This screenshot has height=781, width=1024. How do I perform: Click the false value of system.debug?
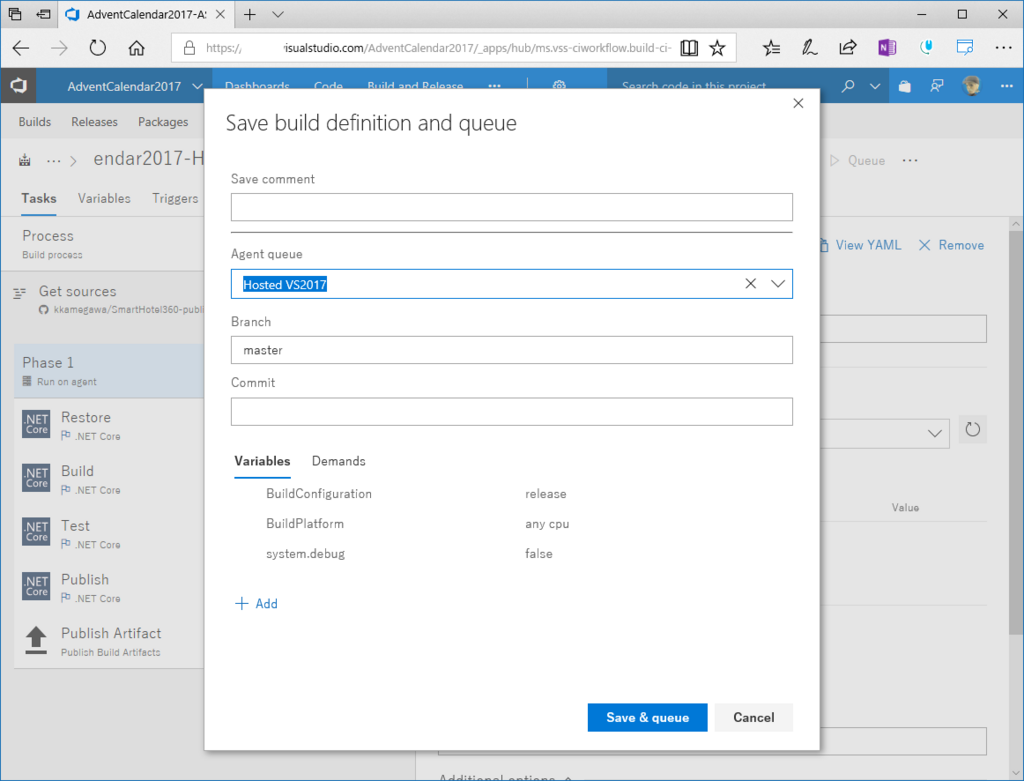click(x=538, y=554)
